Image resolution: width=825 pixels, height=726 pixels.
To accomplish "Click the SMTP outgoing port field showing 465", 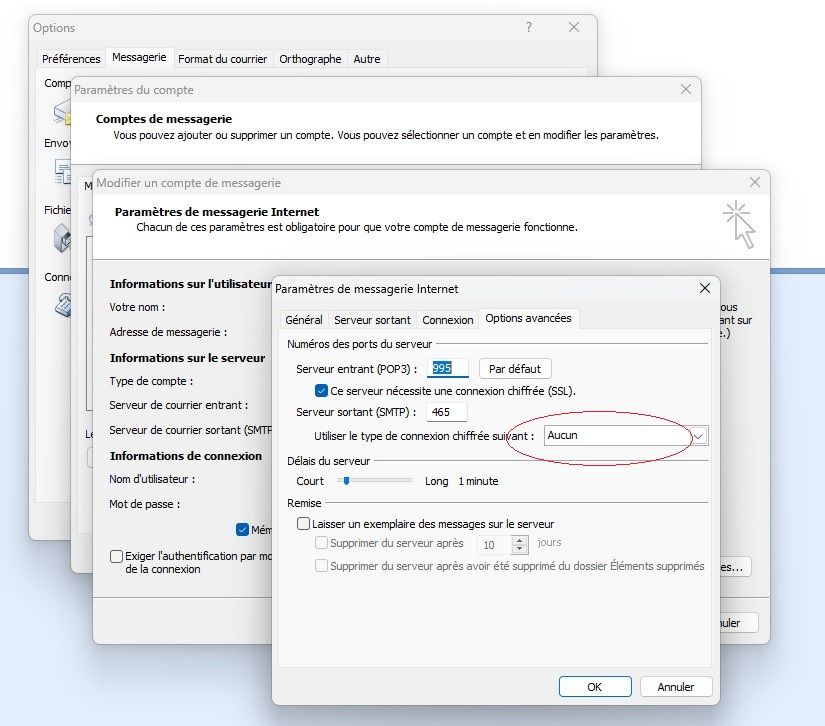I will click(x=447, y=412).
